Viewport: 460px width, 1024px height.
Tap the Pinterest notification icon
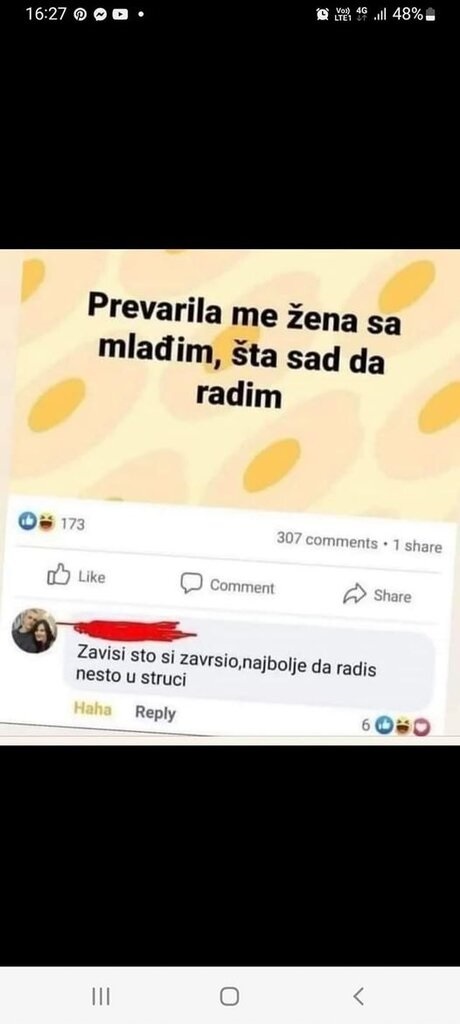coord(80,14)
